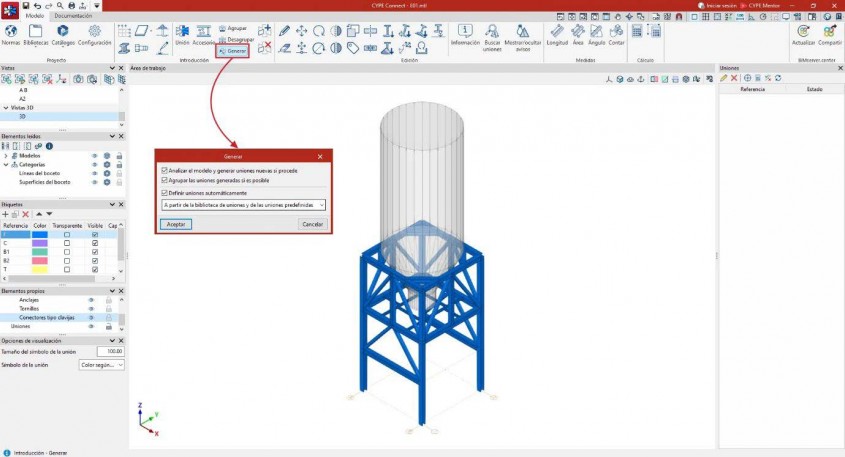The height and width of the screenshot is (457, 845).
Task: Close the Generar dialog
Action: (320, 156)
